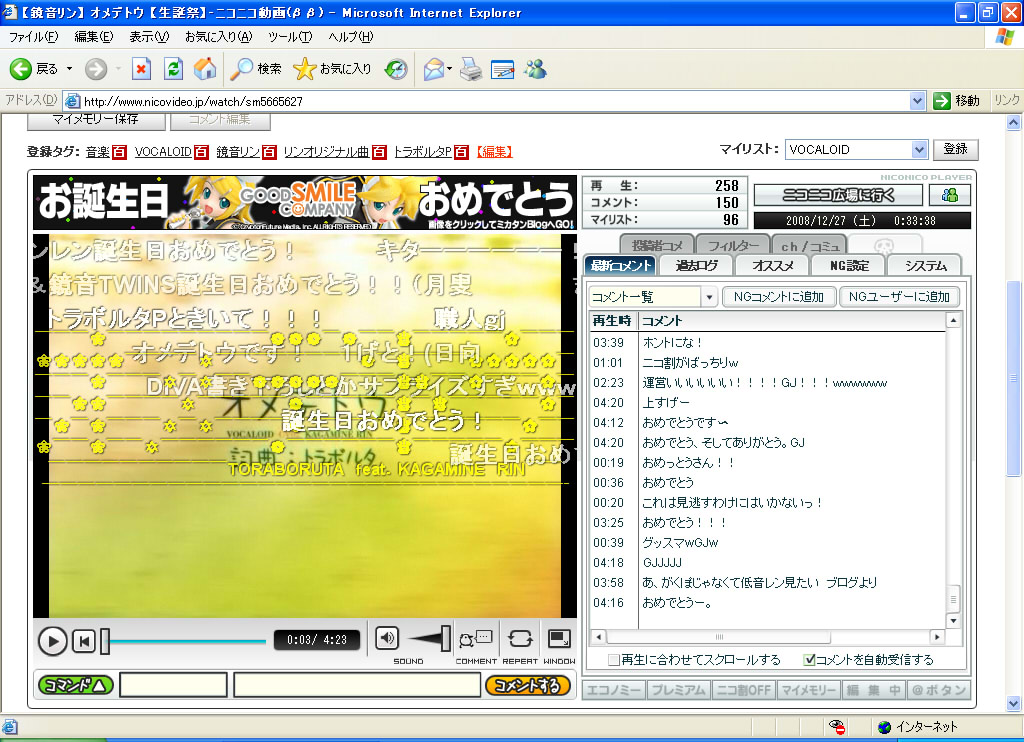Viewport: 1024px width, 742px height.
Task: Click the Edit page toolbar icon
Action: point(502,69)
